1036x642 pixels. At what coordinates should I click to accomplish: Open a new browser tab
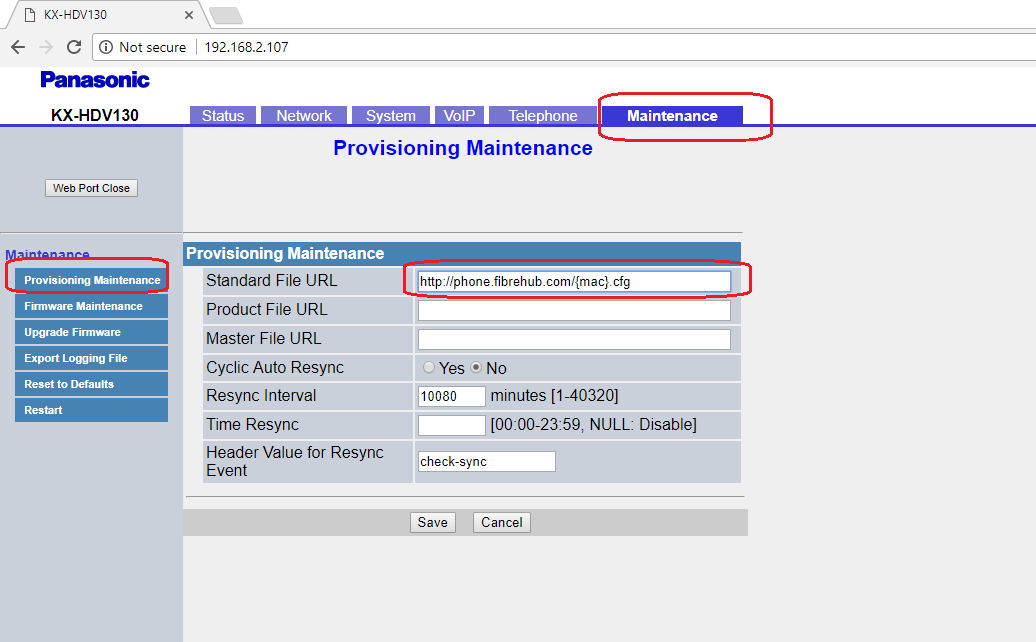click(x=226, y=15)
